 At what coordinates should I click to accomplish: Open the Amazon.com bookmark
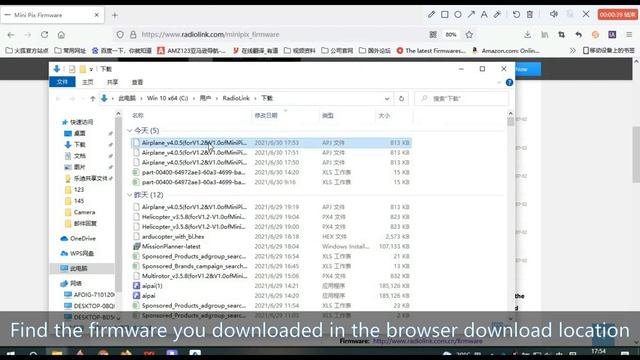[505, 51]
